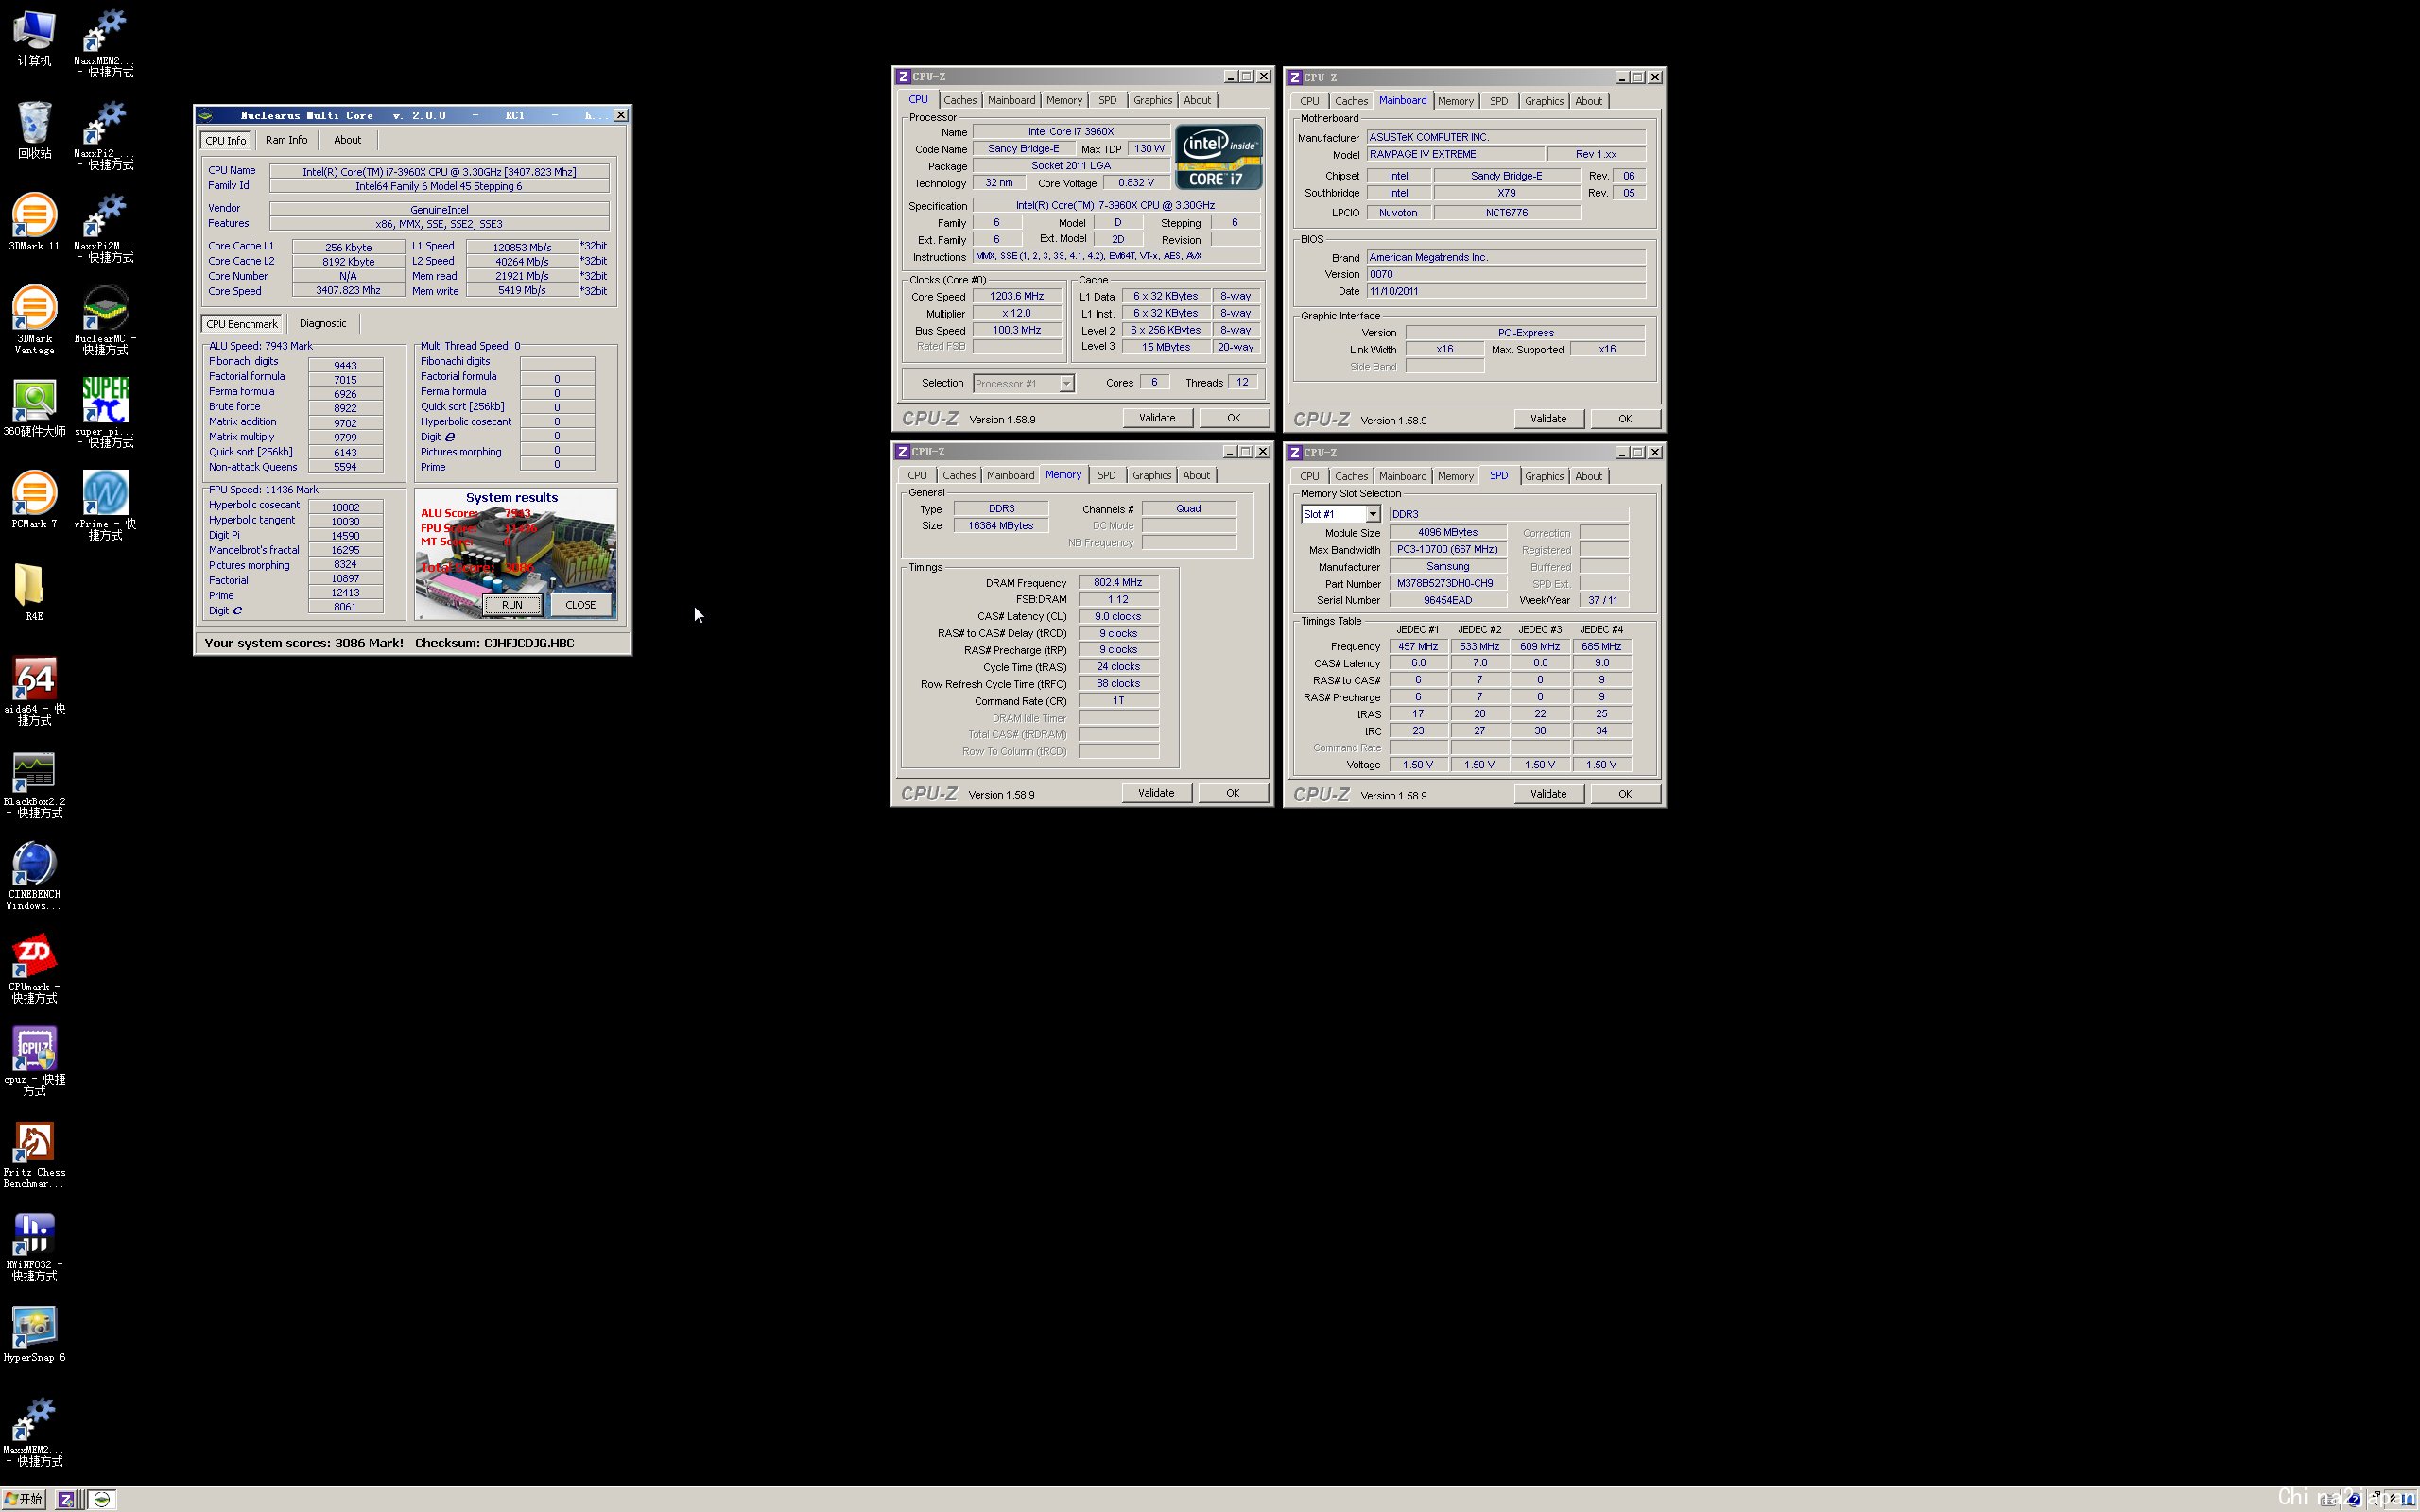The image size is (2420, 1512).
Task: Expand the Slot #1 memory dropdown
Action: click(1372, 514)
